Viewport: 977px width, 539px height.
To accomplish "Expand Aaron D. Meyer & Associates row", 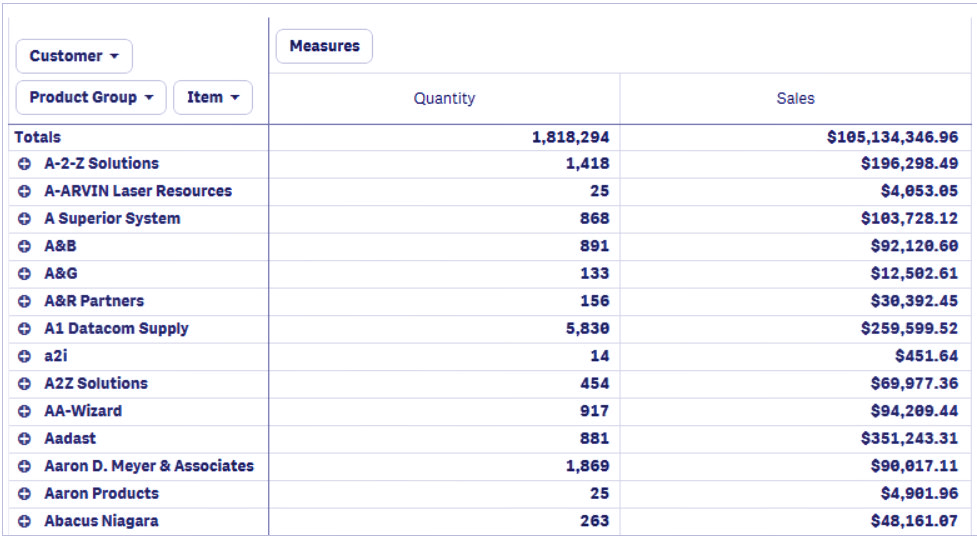I will click(x=24, y=465).
